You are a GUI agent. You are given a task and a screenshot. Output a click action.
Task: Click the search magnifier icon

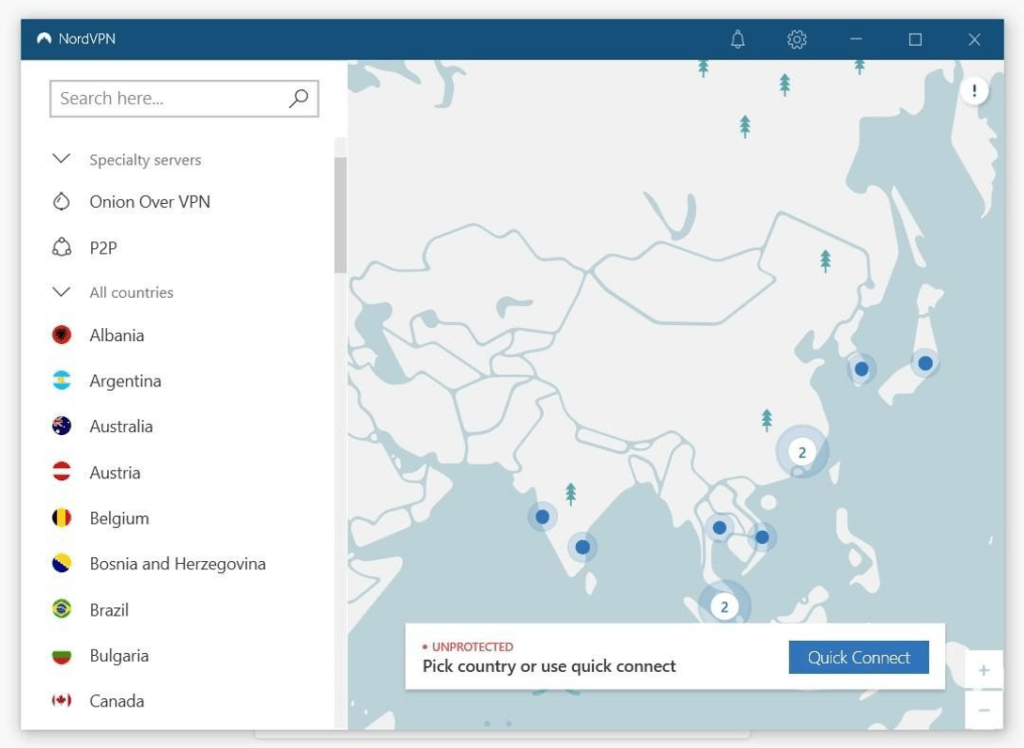(298, 98)
